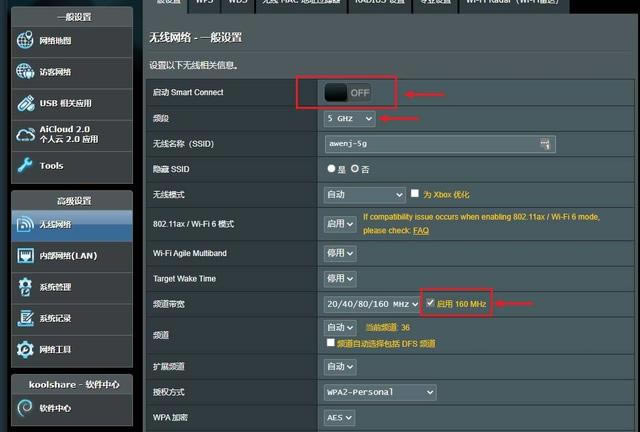Select 无线网络 in the sidebar menu
Viewport: 640px width, 432px height.
click(70, 226)
